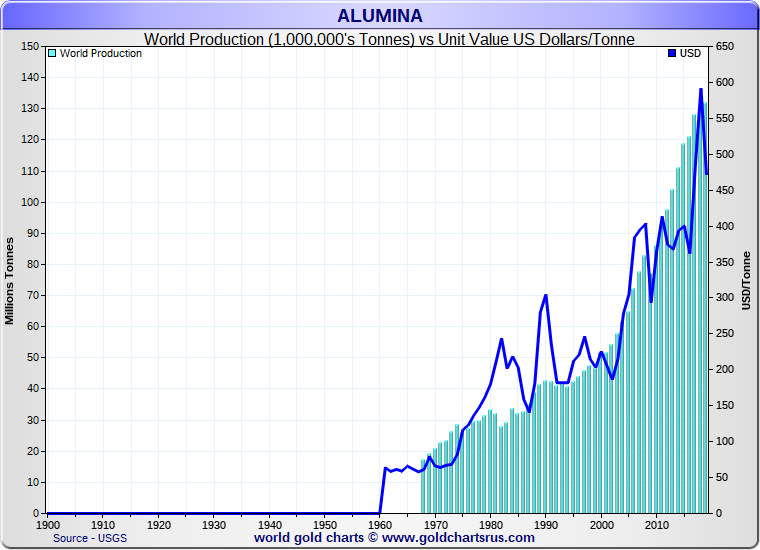Click the 1960 year label on x-axis
Image resolution: width=760 pixels, height=550 pixels.
pos(380,524)
